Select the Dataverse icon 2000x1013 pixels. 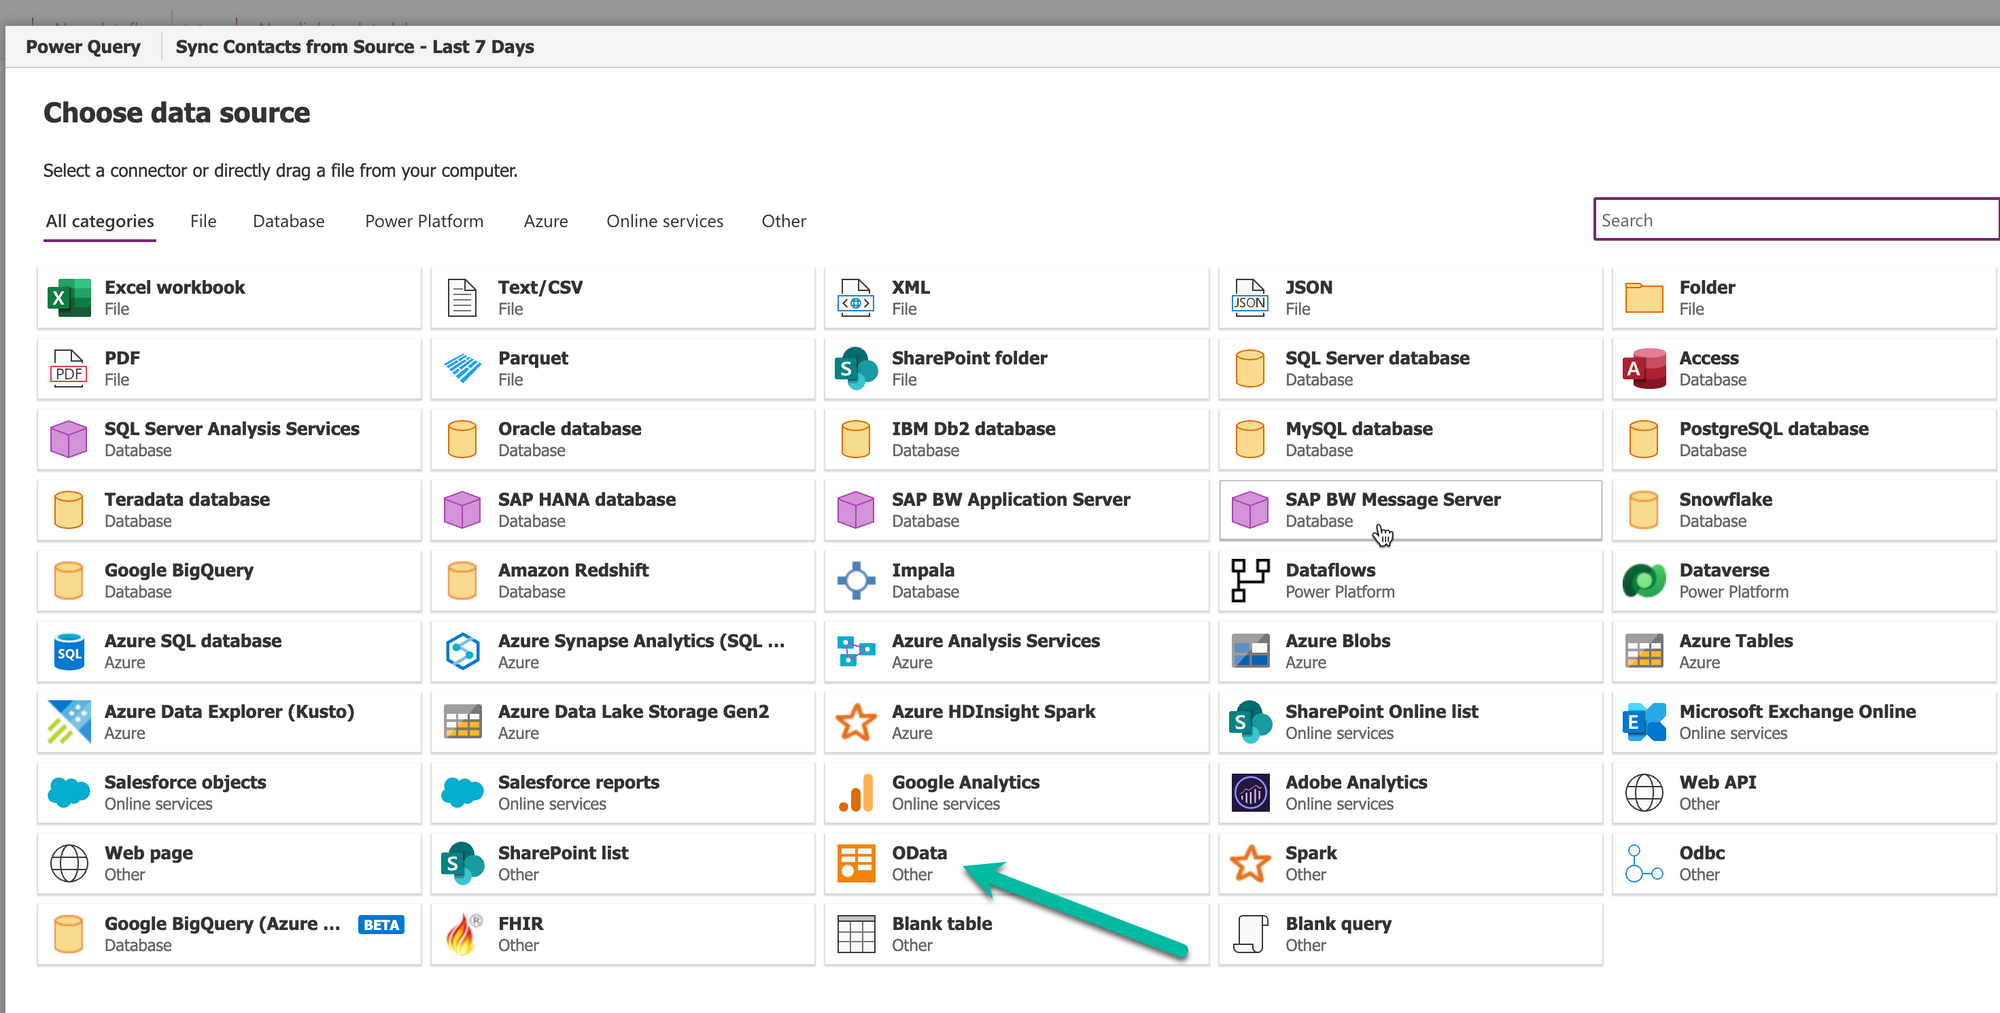[1644, 581]
